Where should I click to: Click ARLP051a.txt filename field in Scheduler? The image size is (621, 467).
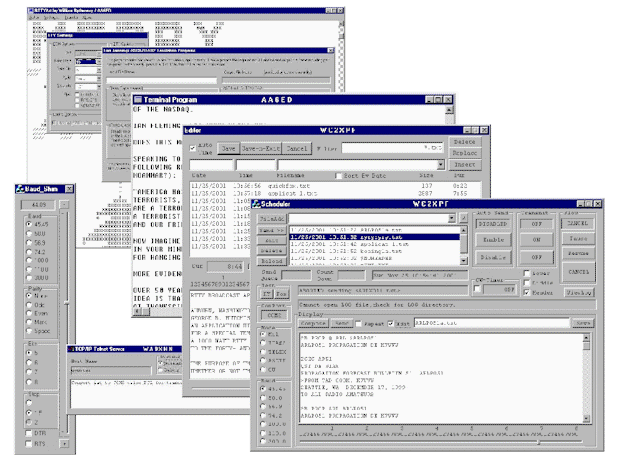tap(491, 323)
